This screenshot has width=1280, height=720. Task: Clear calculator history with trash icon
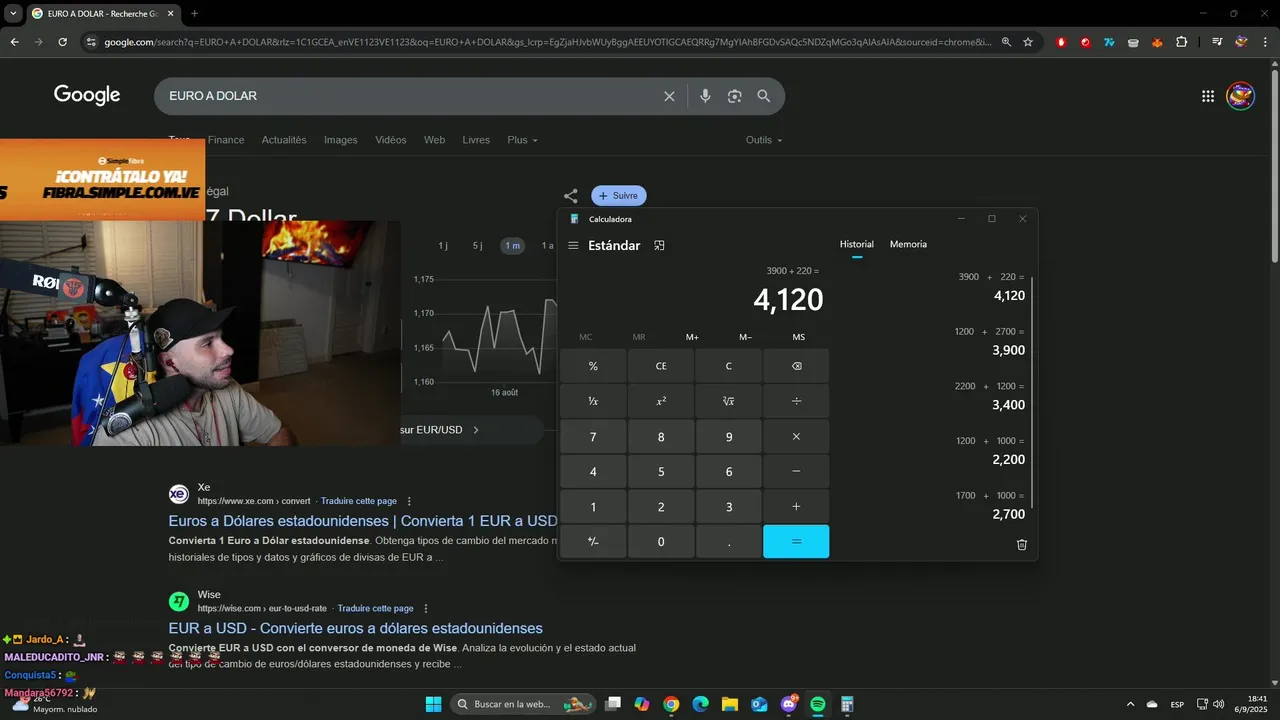click(x=1021, y=544)
